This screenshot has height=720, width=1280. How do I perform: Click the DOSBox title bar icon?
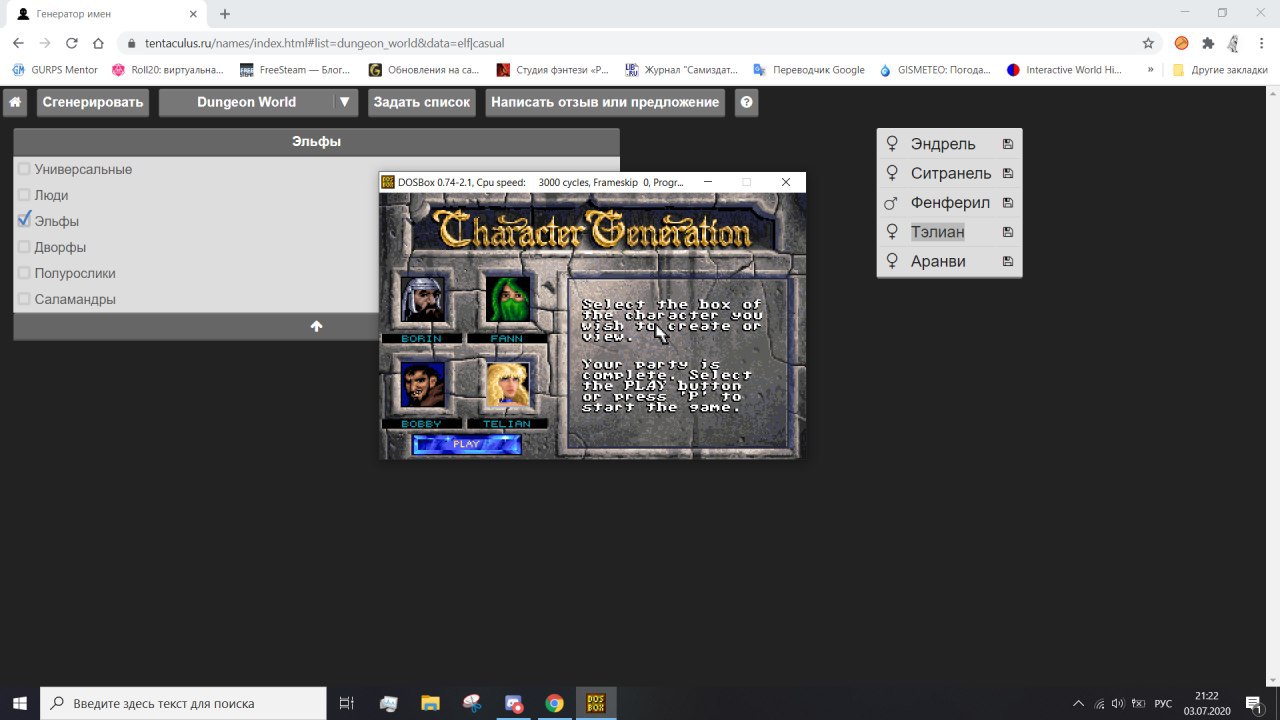[388, 182]
